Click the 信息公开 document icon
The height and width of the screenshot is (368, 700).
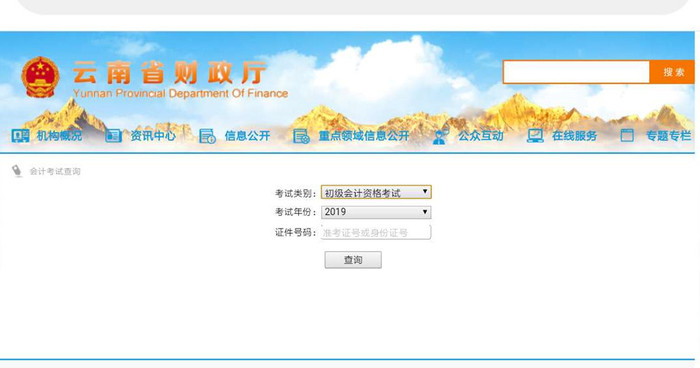208,136
